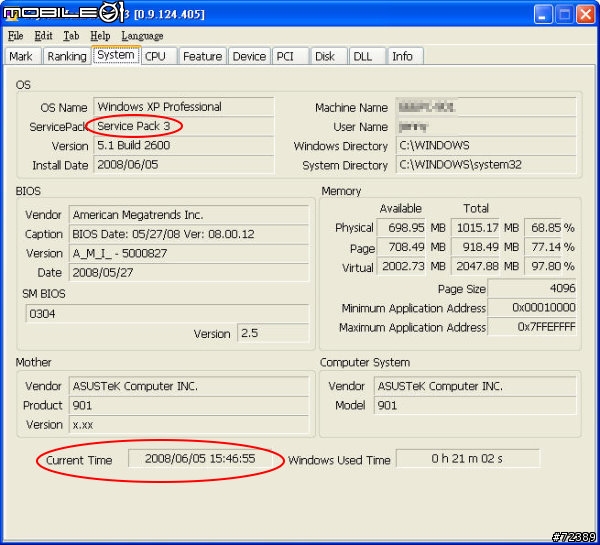Click Mother Vendor 'ASUSTeK Computer INC.' field

pyautogui.click(x=189, y=386)
